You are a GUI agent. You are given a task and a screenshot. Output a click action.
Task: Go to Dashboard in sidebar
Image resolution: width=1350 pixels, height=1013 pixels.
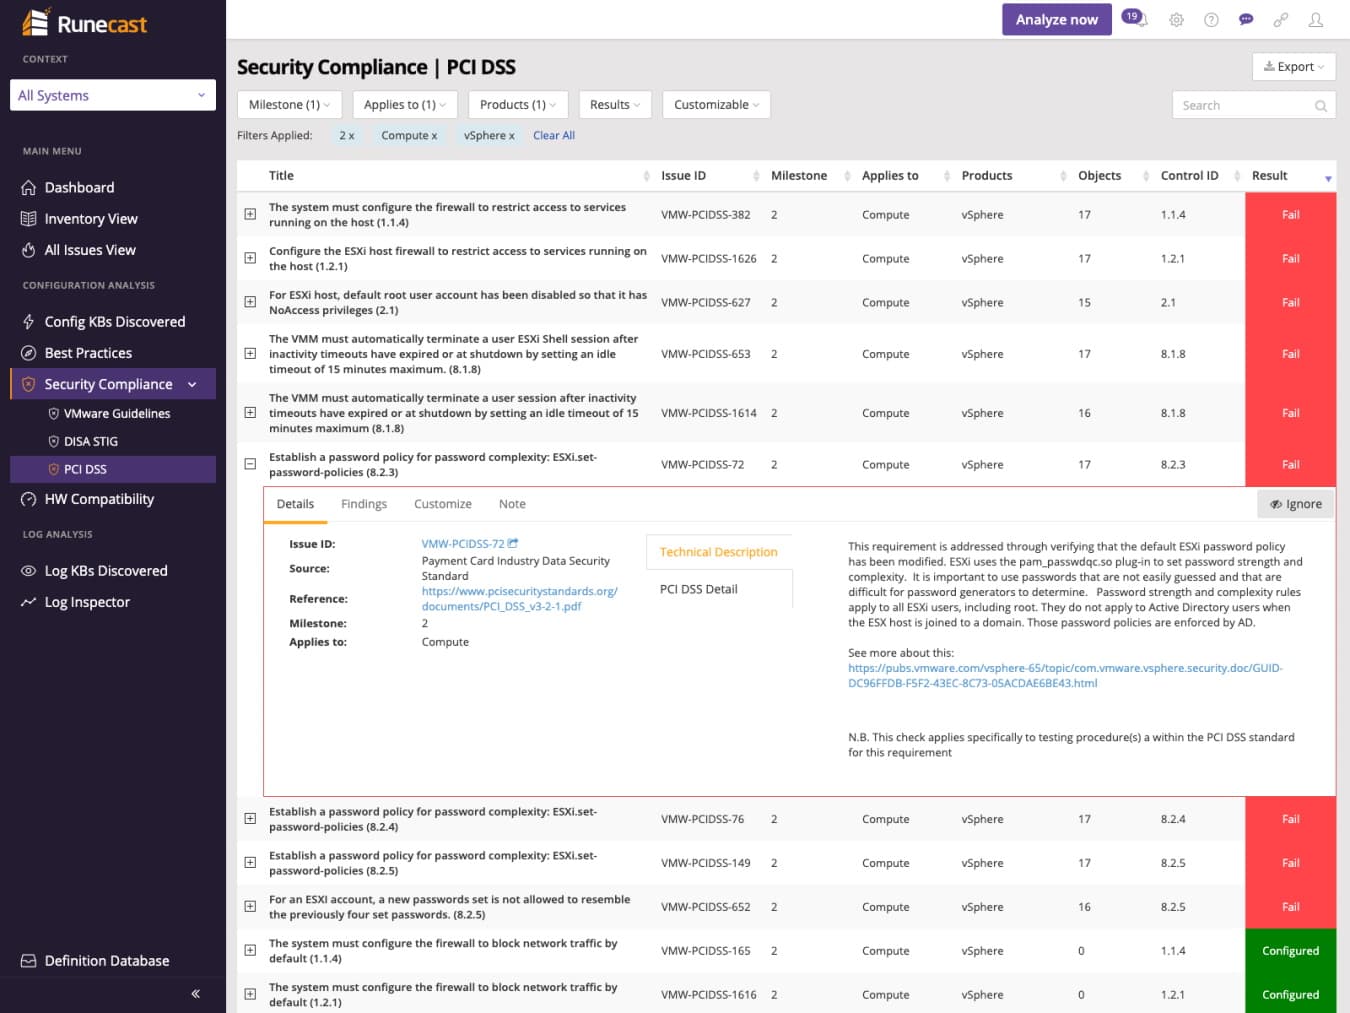tap(79, 187)
